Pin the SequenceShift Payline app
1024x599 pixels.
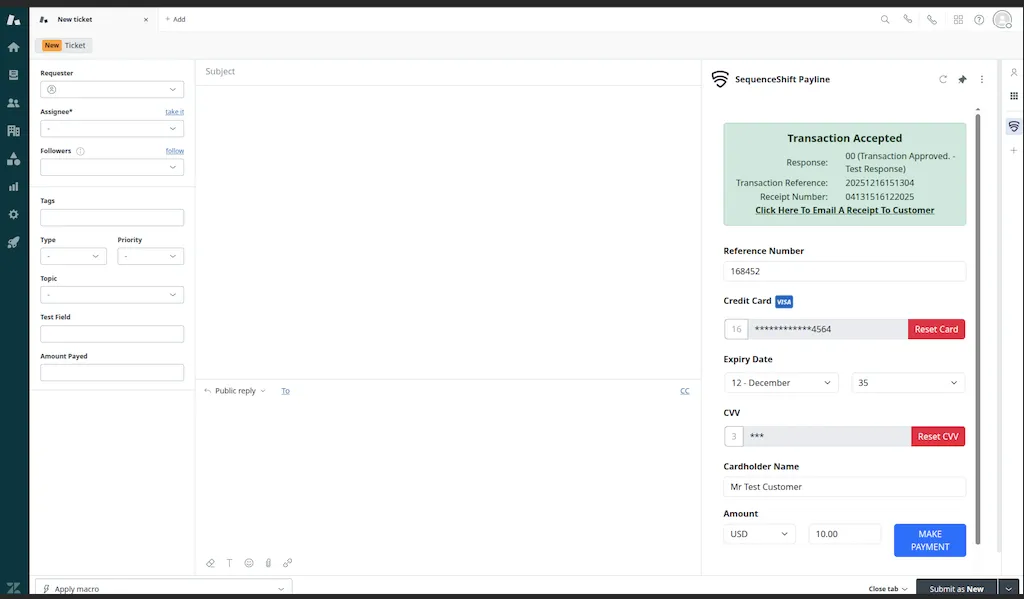click(x=962, y=79)
